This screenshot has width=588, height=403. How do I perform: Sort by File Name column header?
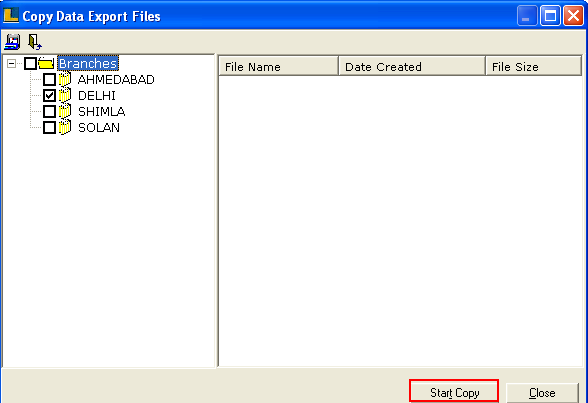pyautogui.click(x=278, y=66)
